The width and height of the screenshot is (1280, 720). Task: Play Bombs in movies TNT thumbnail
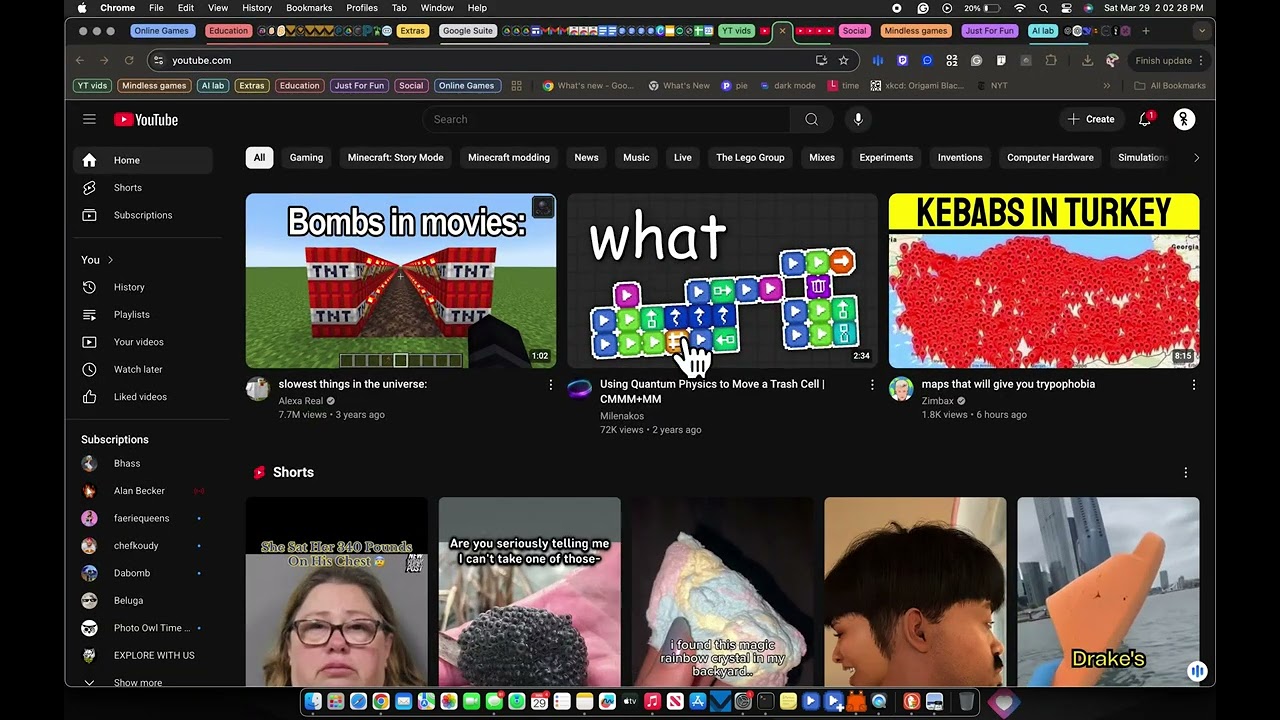(x=401, y=281)
